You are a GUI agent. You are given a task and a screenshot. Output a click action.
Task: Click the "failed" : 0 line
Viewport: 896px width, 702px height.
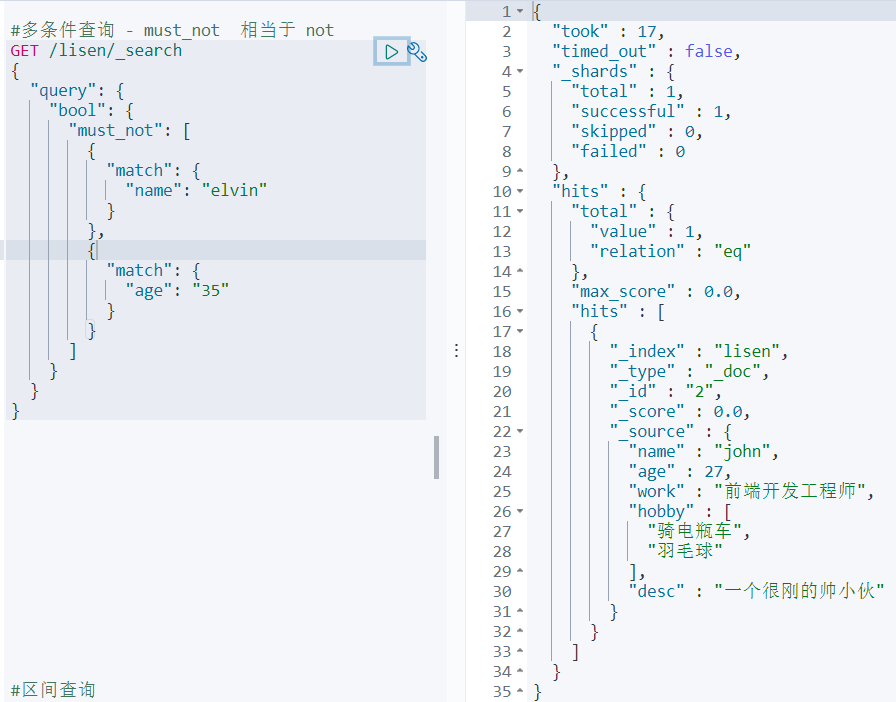point(628,151)
